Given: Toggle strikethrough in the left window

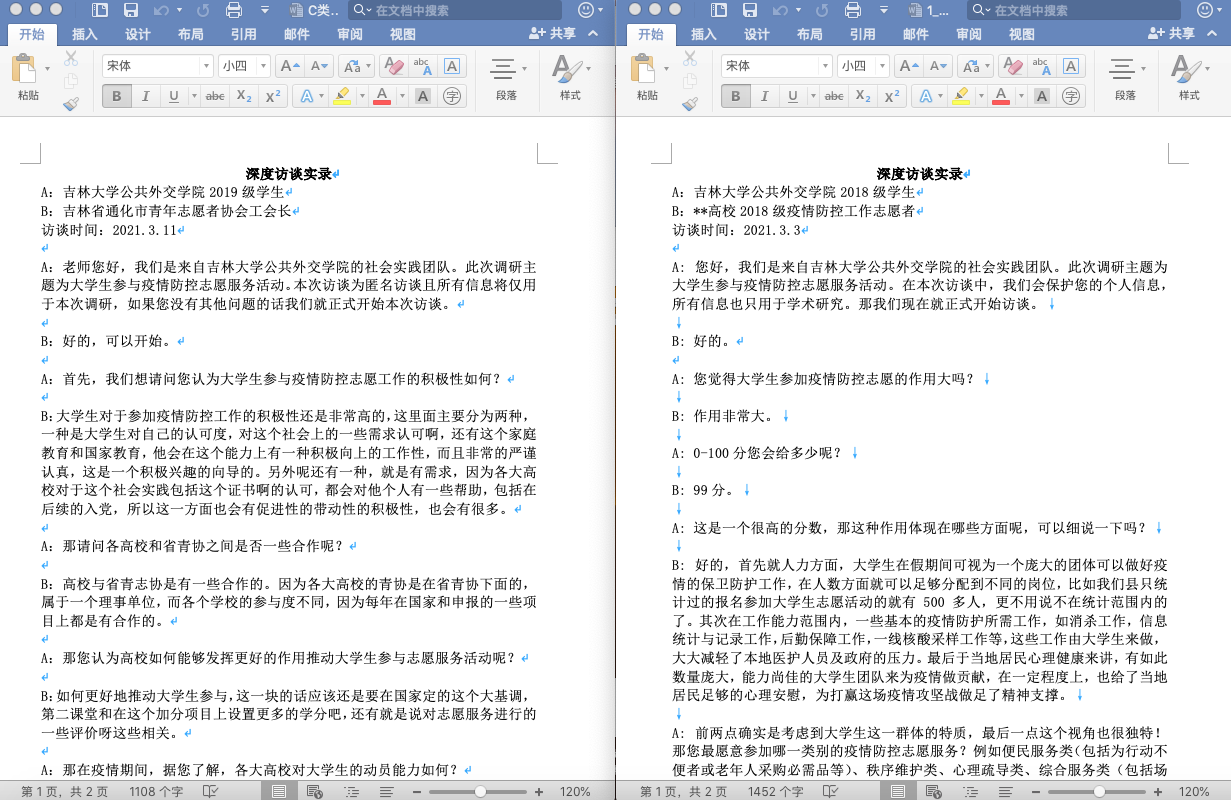Looking at the screenshot, I should tap(214, 97).
